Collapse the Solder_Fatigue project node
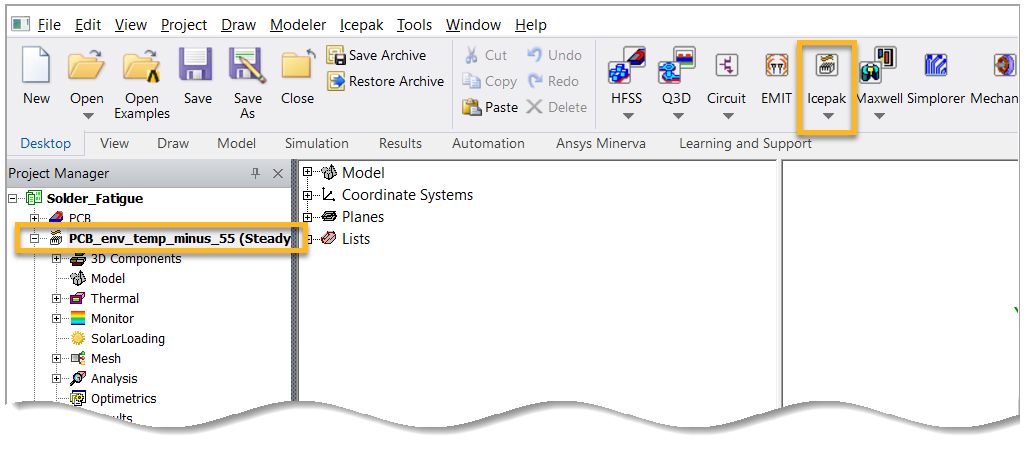The width and height of the screenshot is (1027, 464). (x=13, y=198)
